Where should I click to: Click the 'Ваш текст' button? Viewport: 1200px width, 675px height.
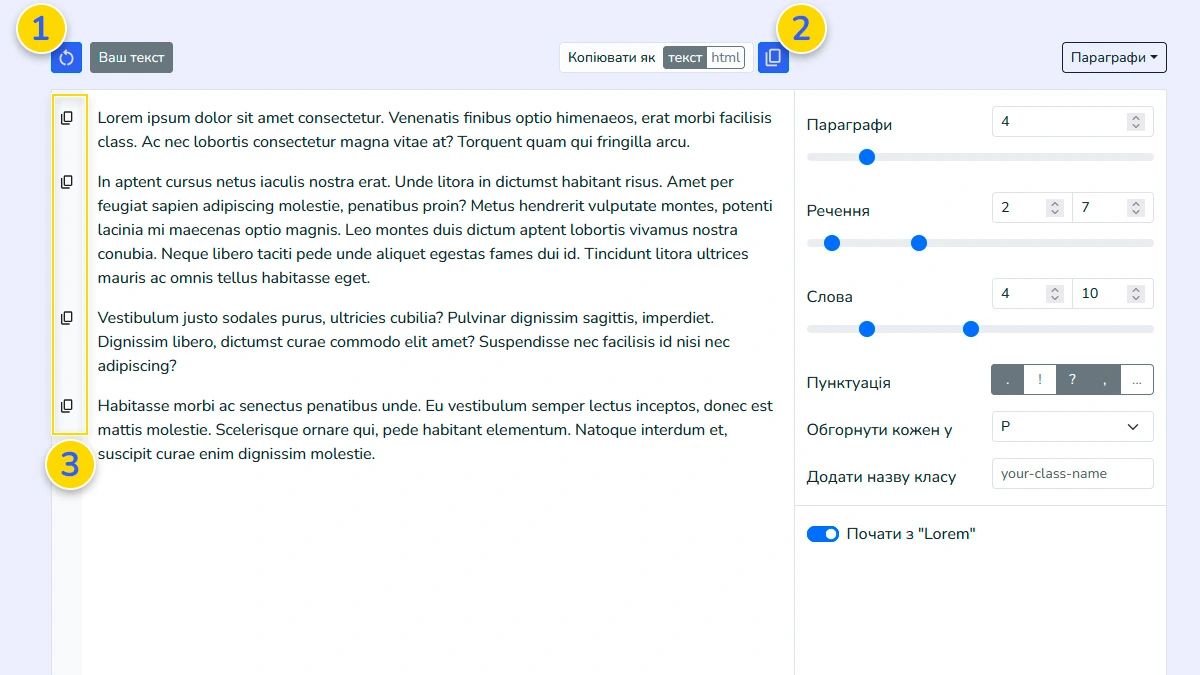point(131,58)
